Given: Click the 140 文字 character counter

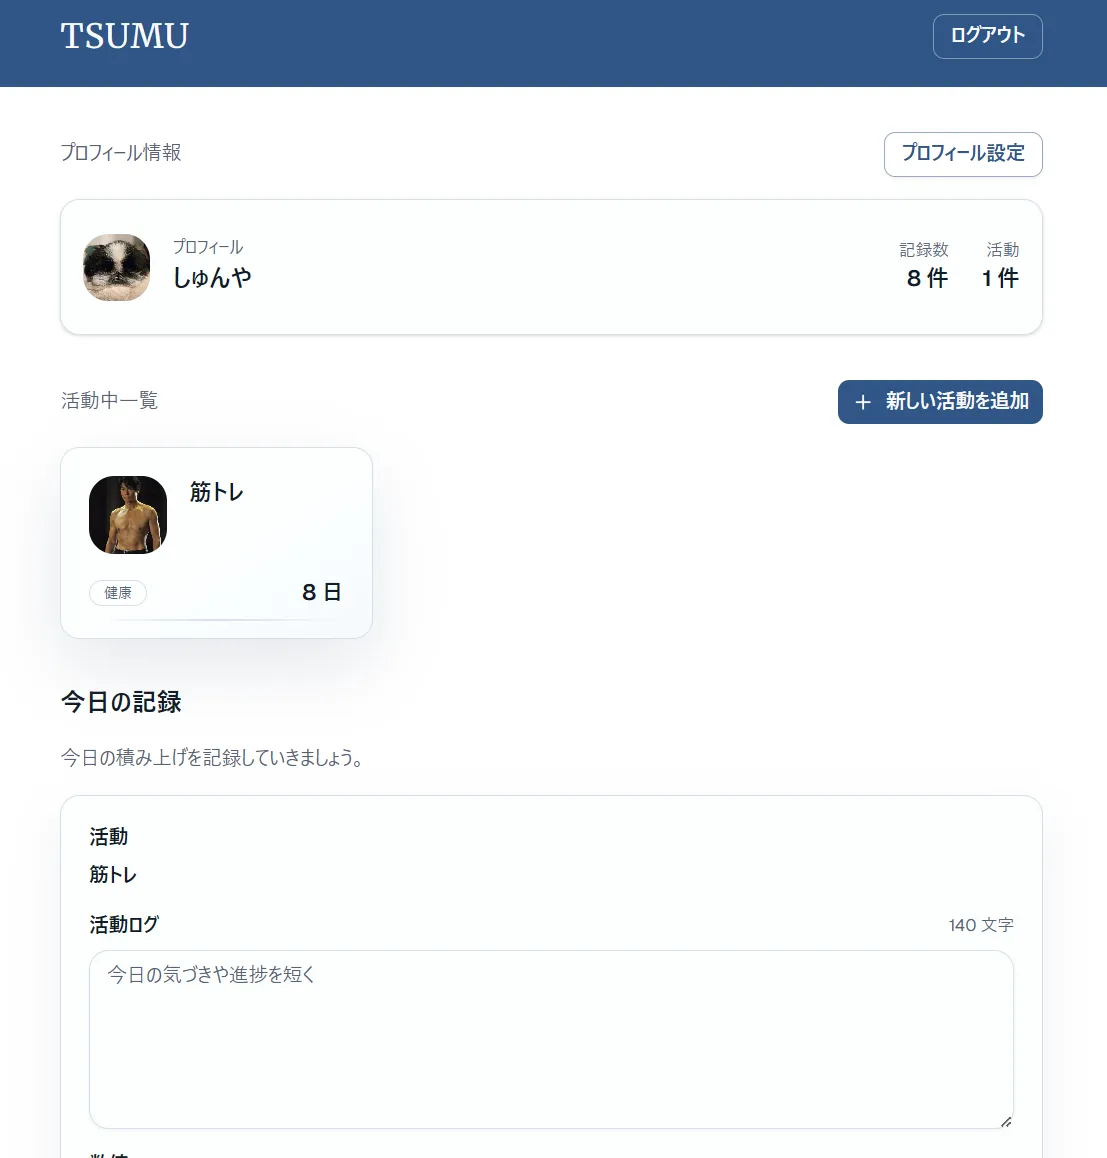Looking at the screenshot, I should [980, 925].
